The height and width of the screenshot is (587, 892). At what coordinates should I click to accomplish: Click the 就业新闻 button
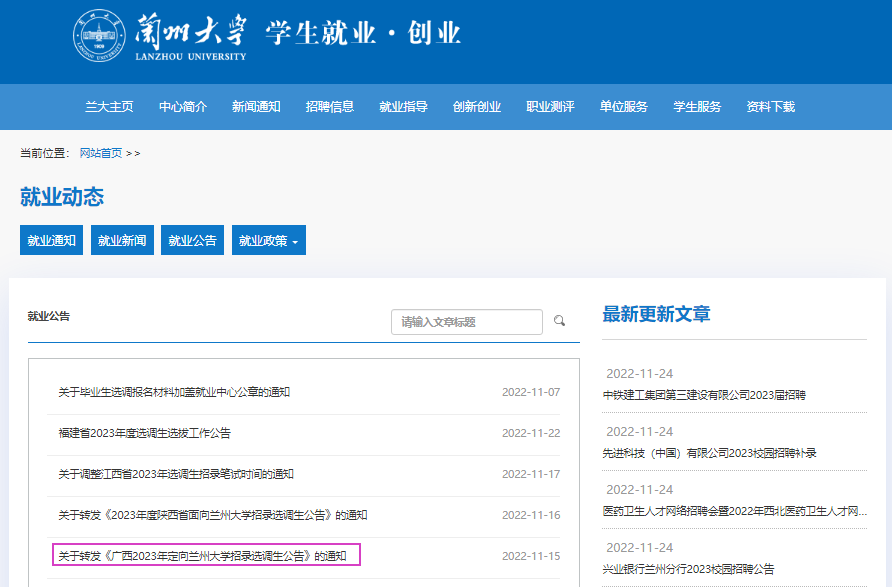click(x=122, y=240)
